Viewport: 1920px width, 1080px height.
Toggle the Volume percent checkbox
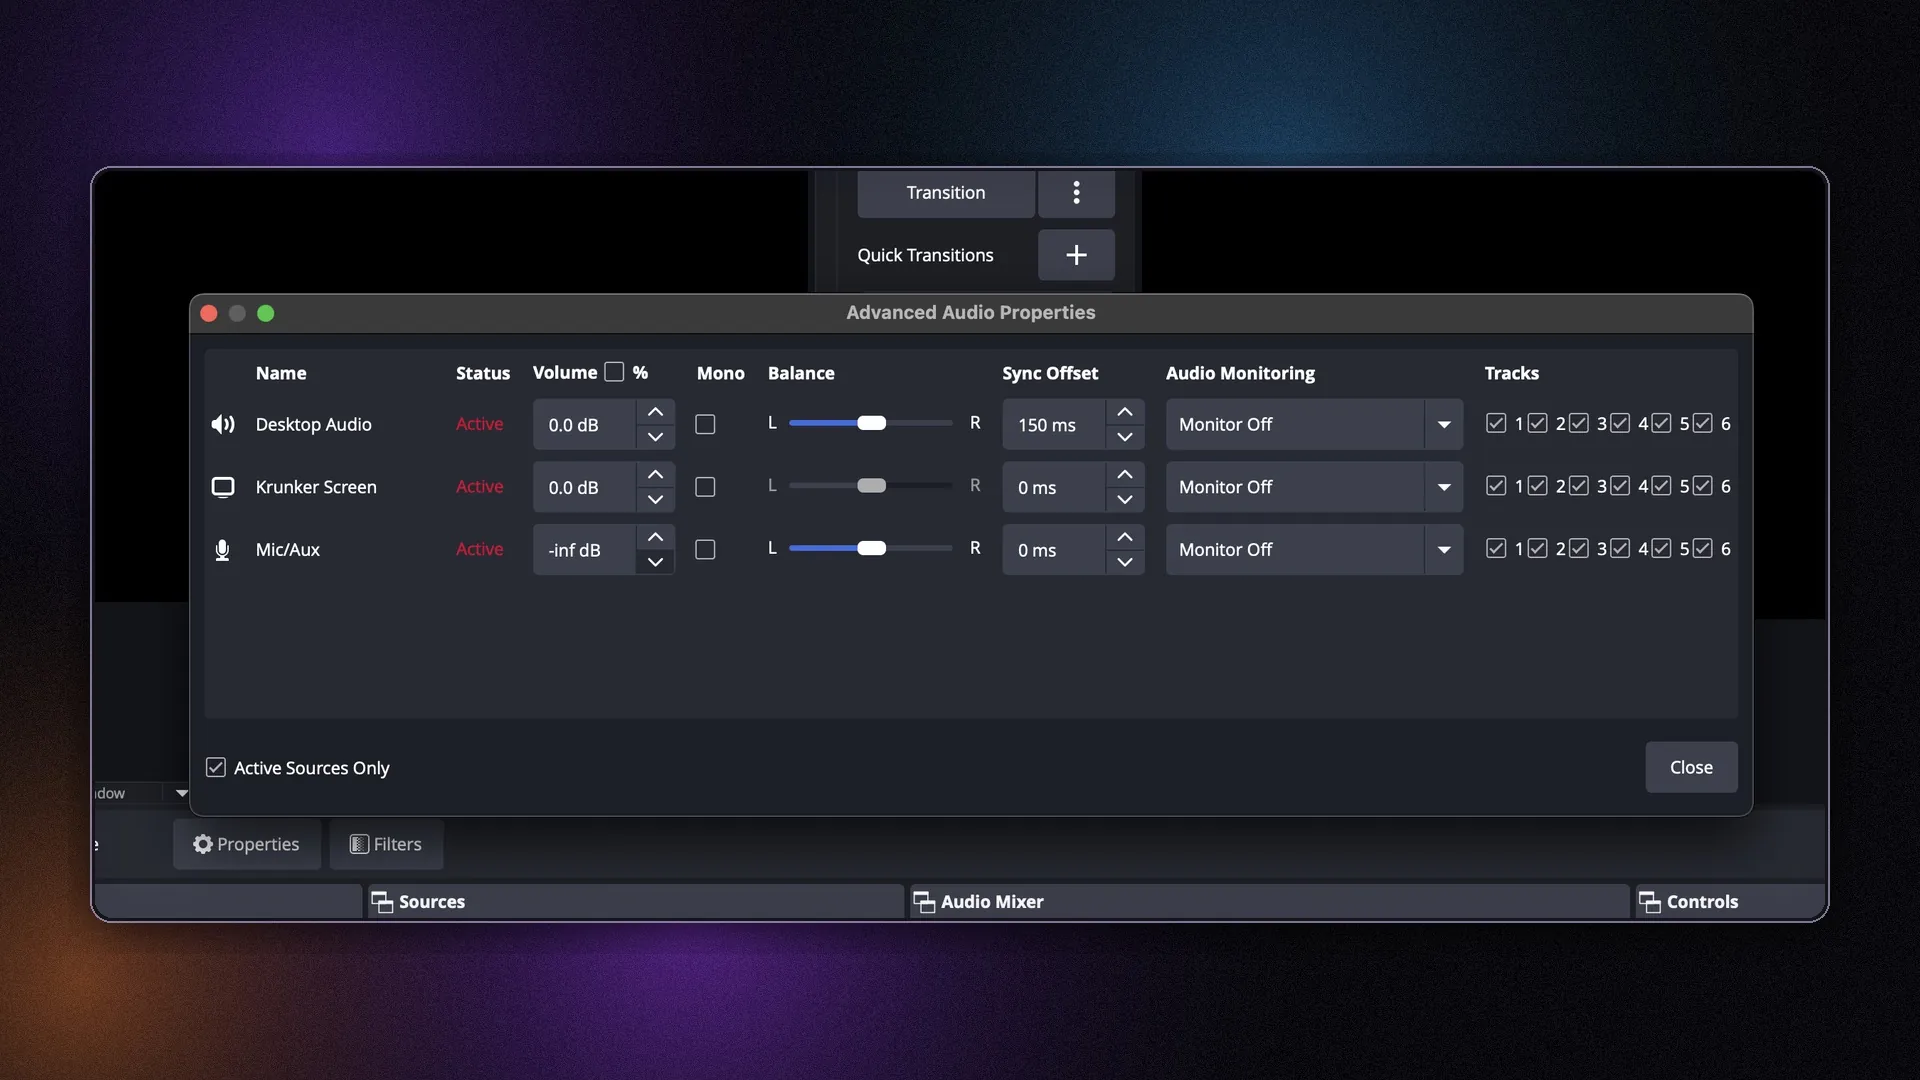tap(614, 372)
